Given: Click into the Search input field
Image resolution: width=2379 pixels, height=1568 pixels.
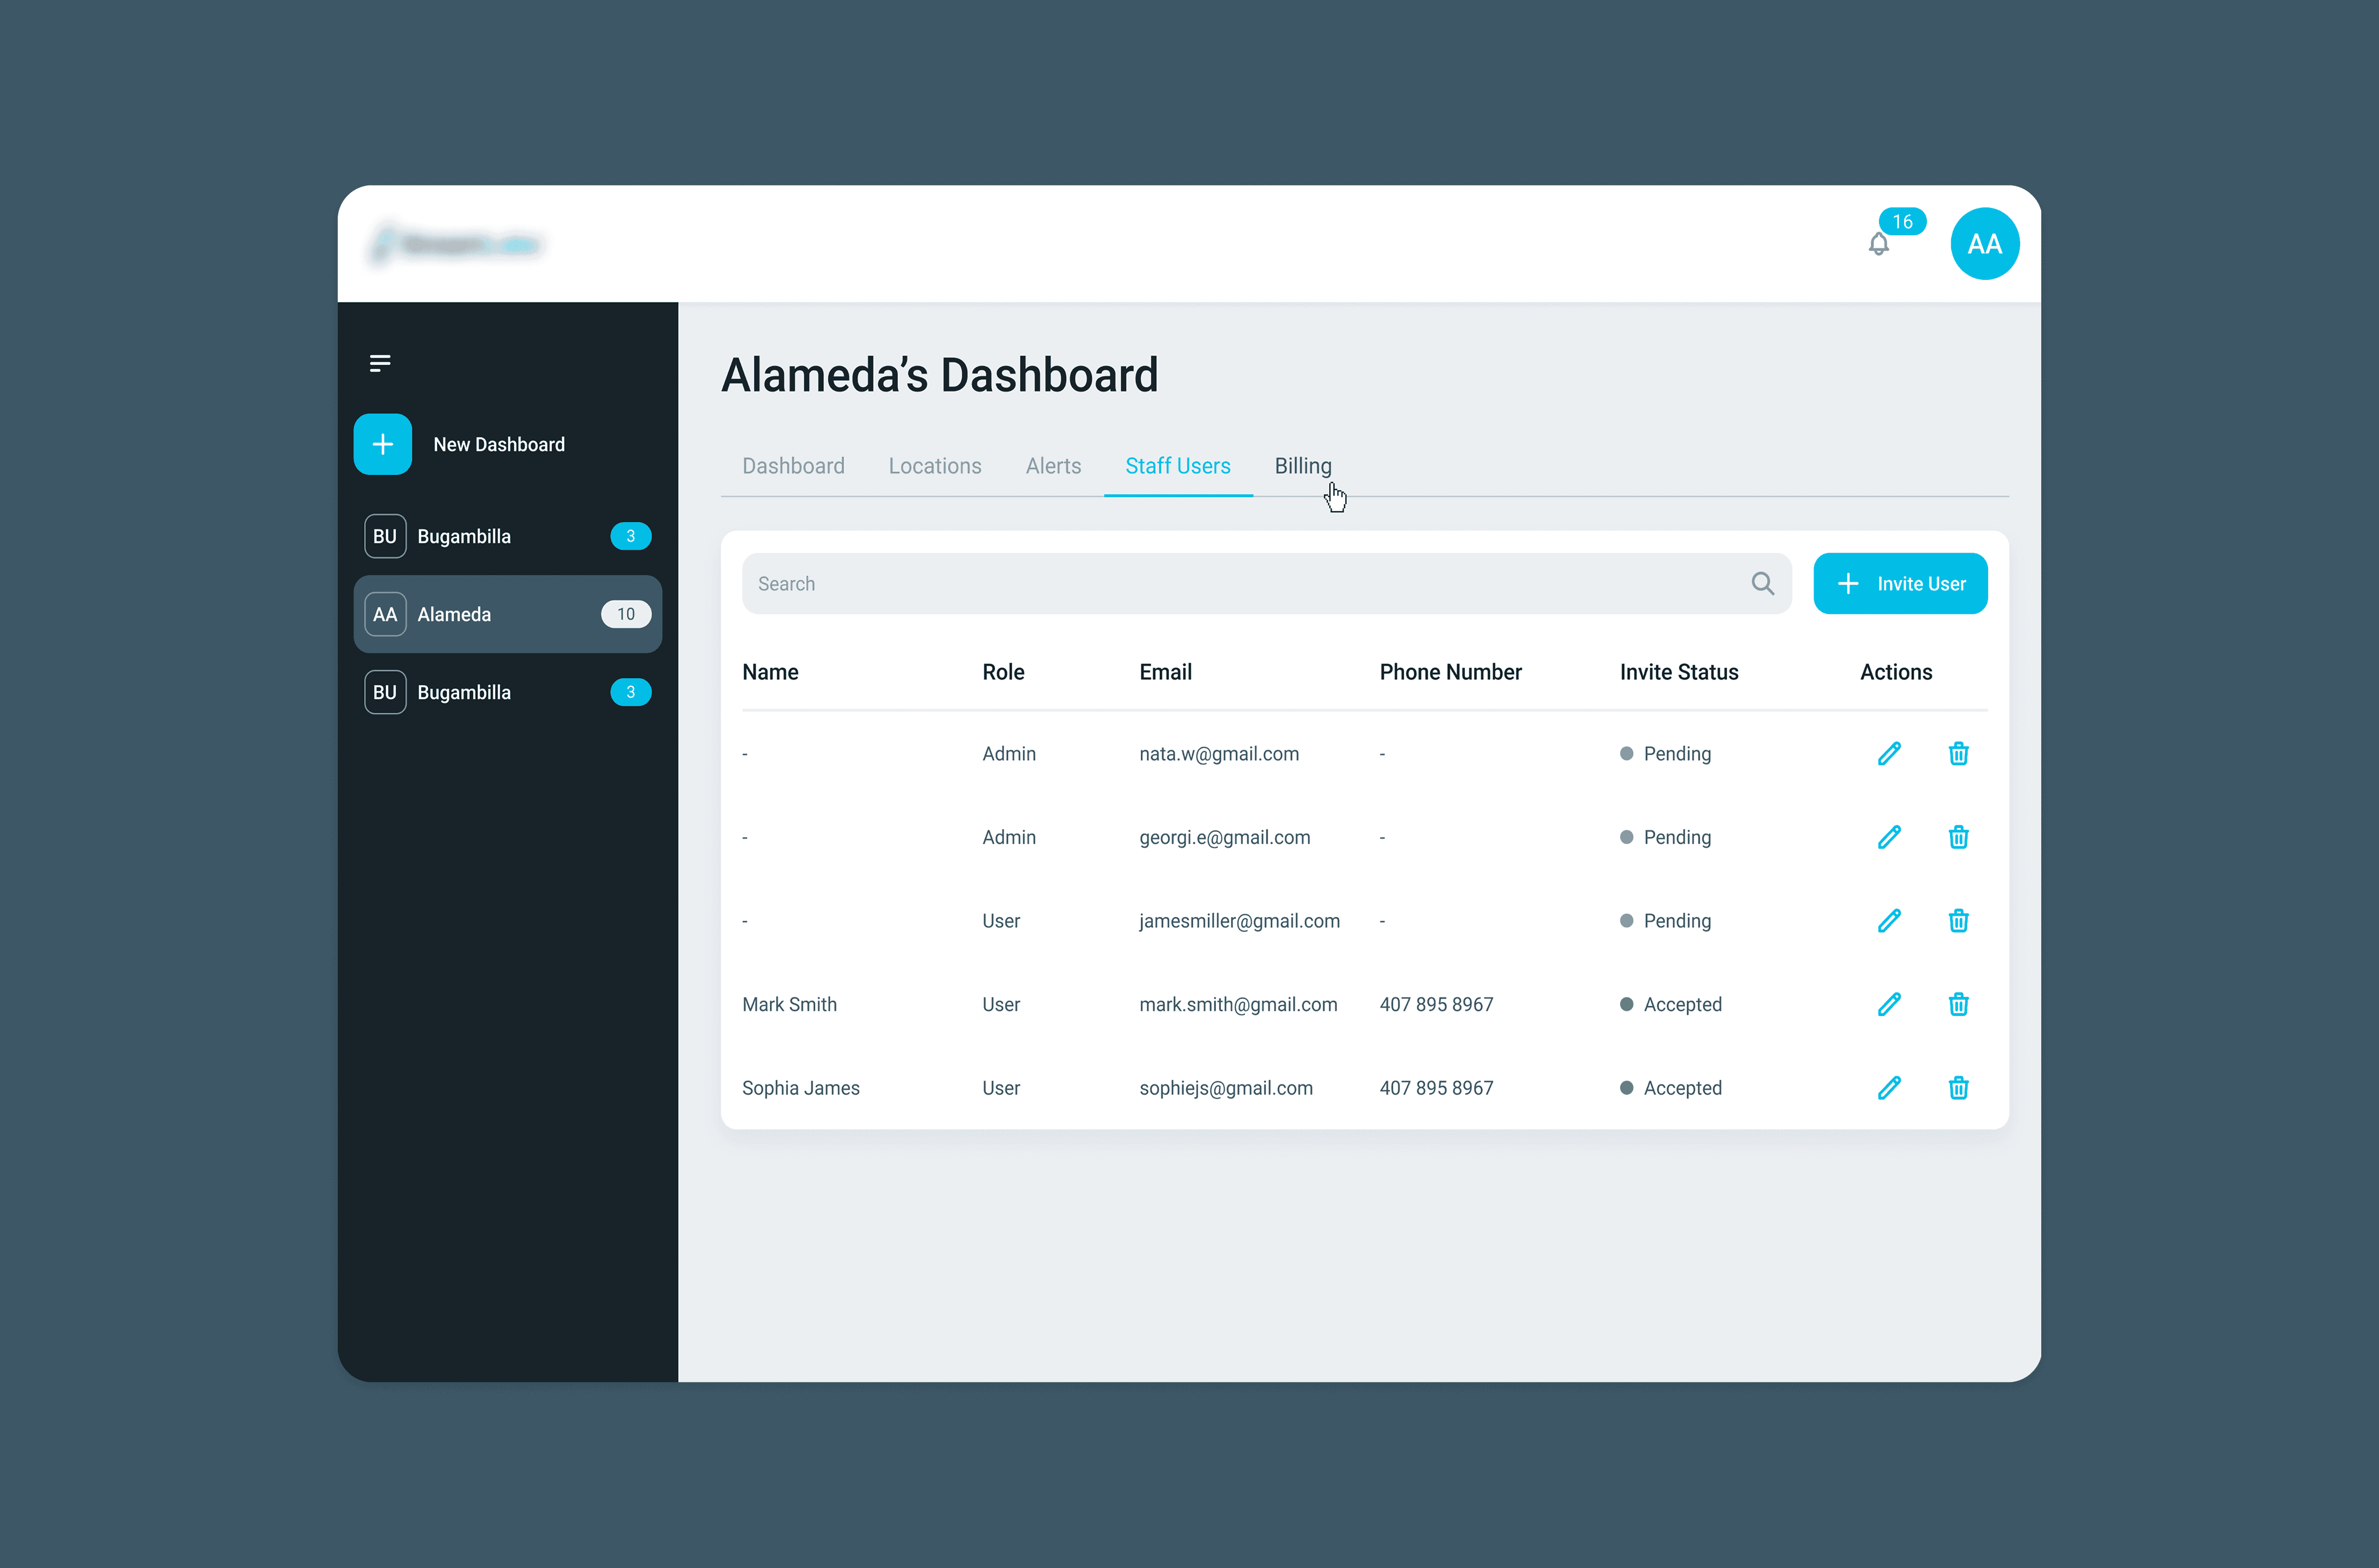Looking at the screenshot, I should coord(1240,584).
